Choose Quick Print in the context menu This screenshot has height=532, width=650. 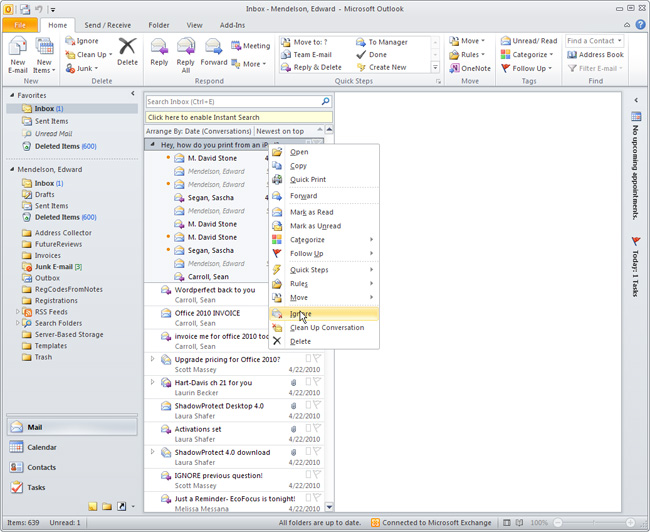(324, 179)
